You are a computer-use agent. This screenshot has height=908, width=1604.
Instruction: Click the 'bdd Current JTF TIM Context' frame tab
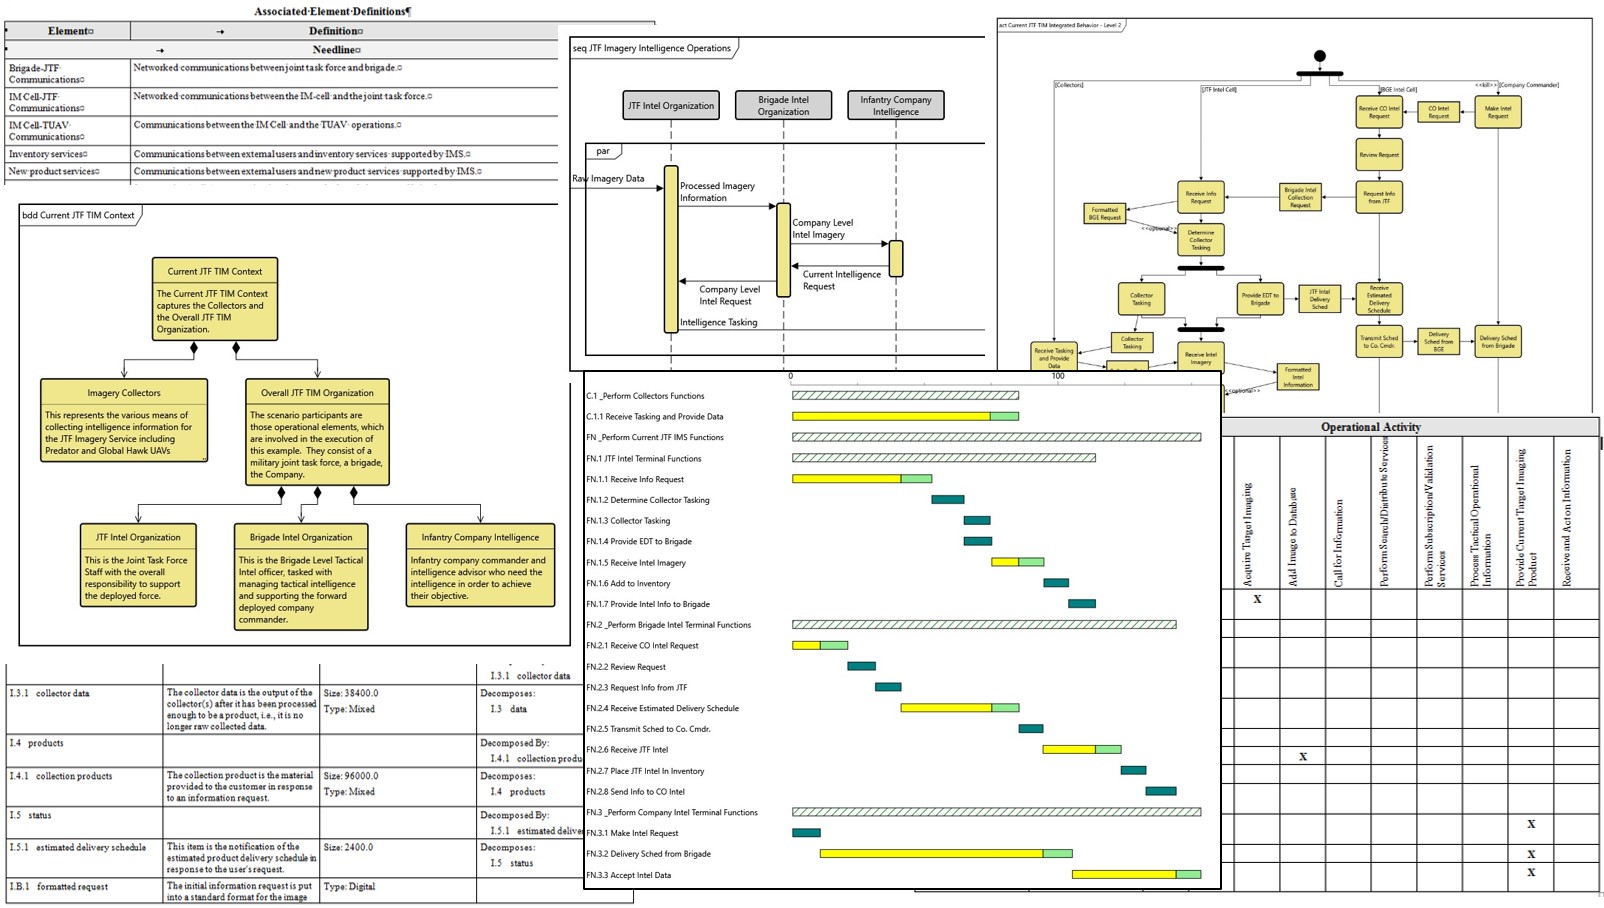point(78,215)
